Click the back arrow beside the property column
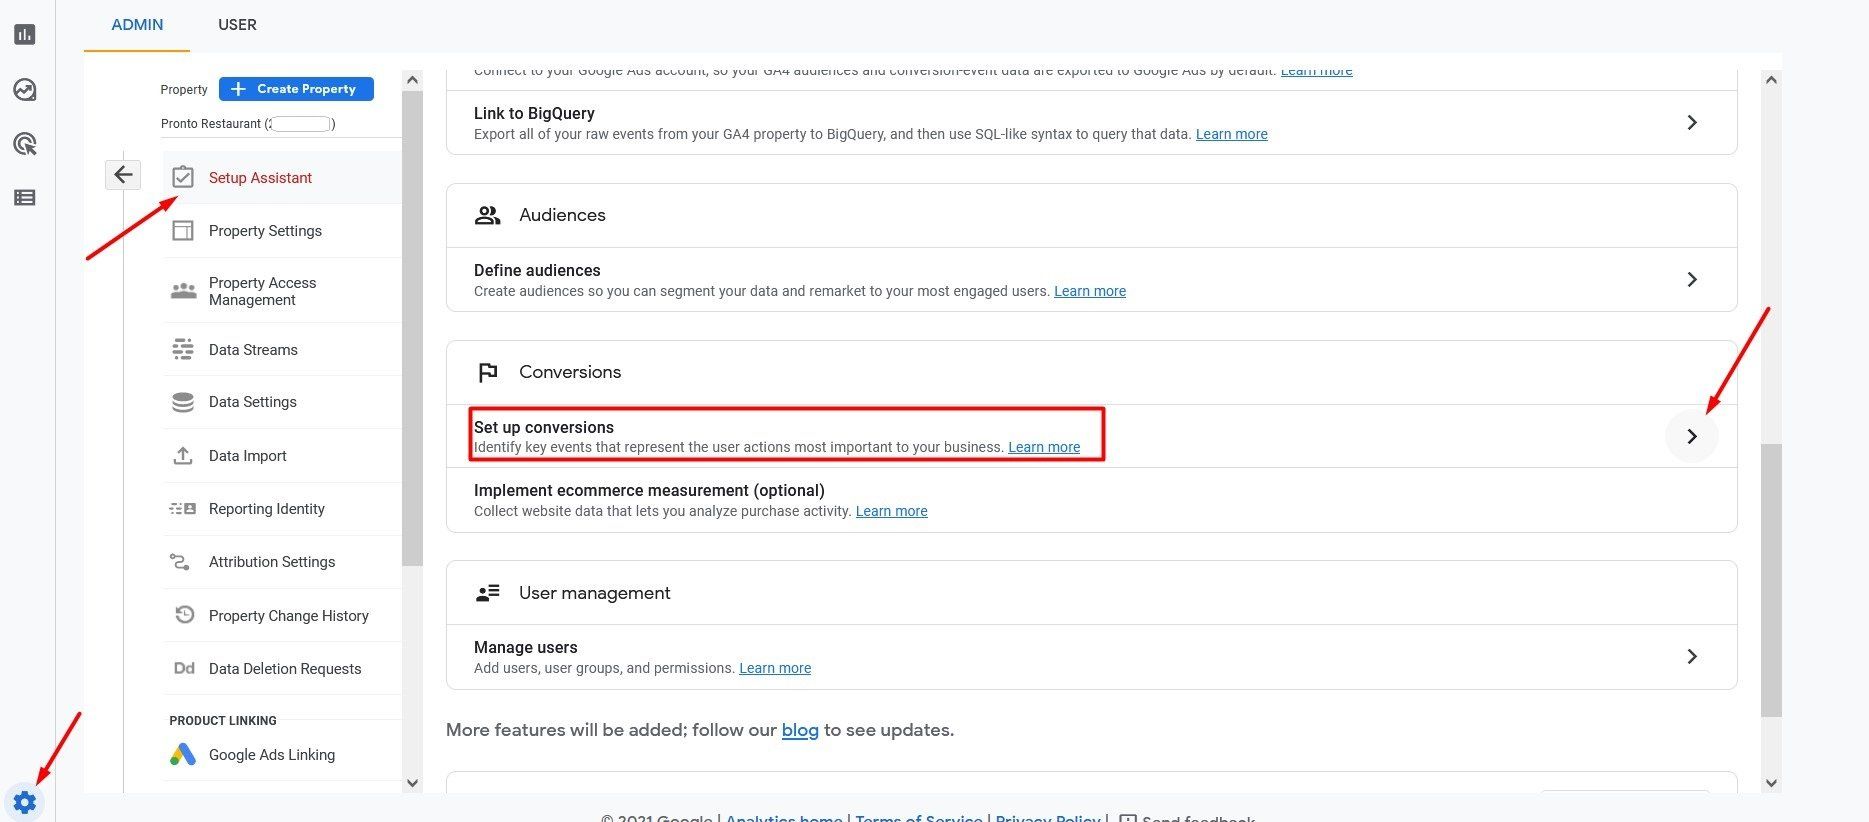This screenshot has width=1869, height=822. point(123,175)
